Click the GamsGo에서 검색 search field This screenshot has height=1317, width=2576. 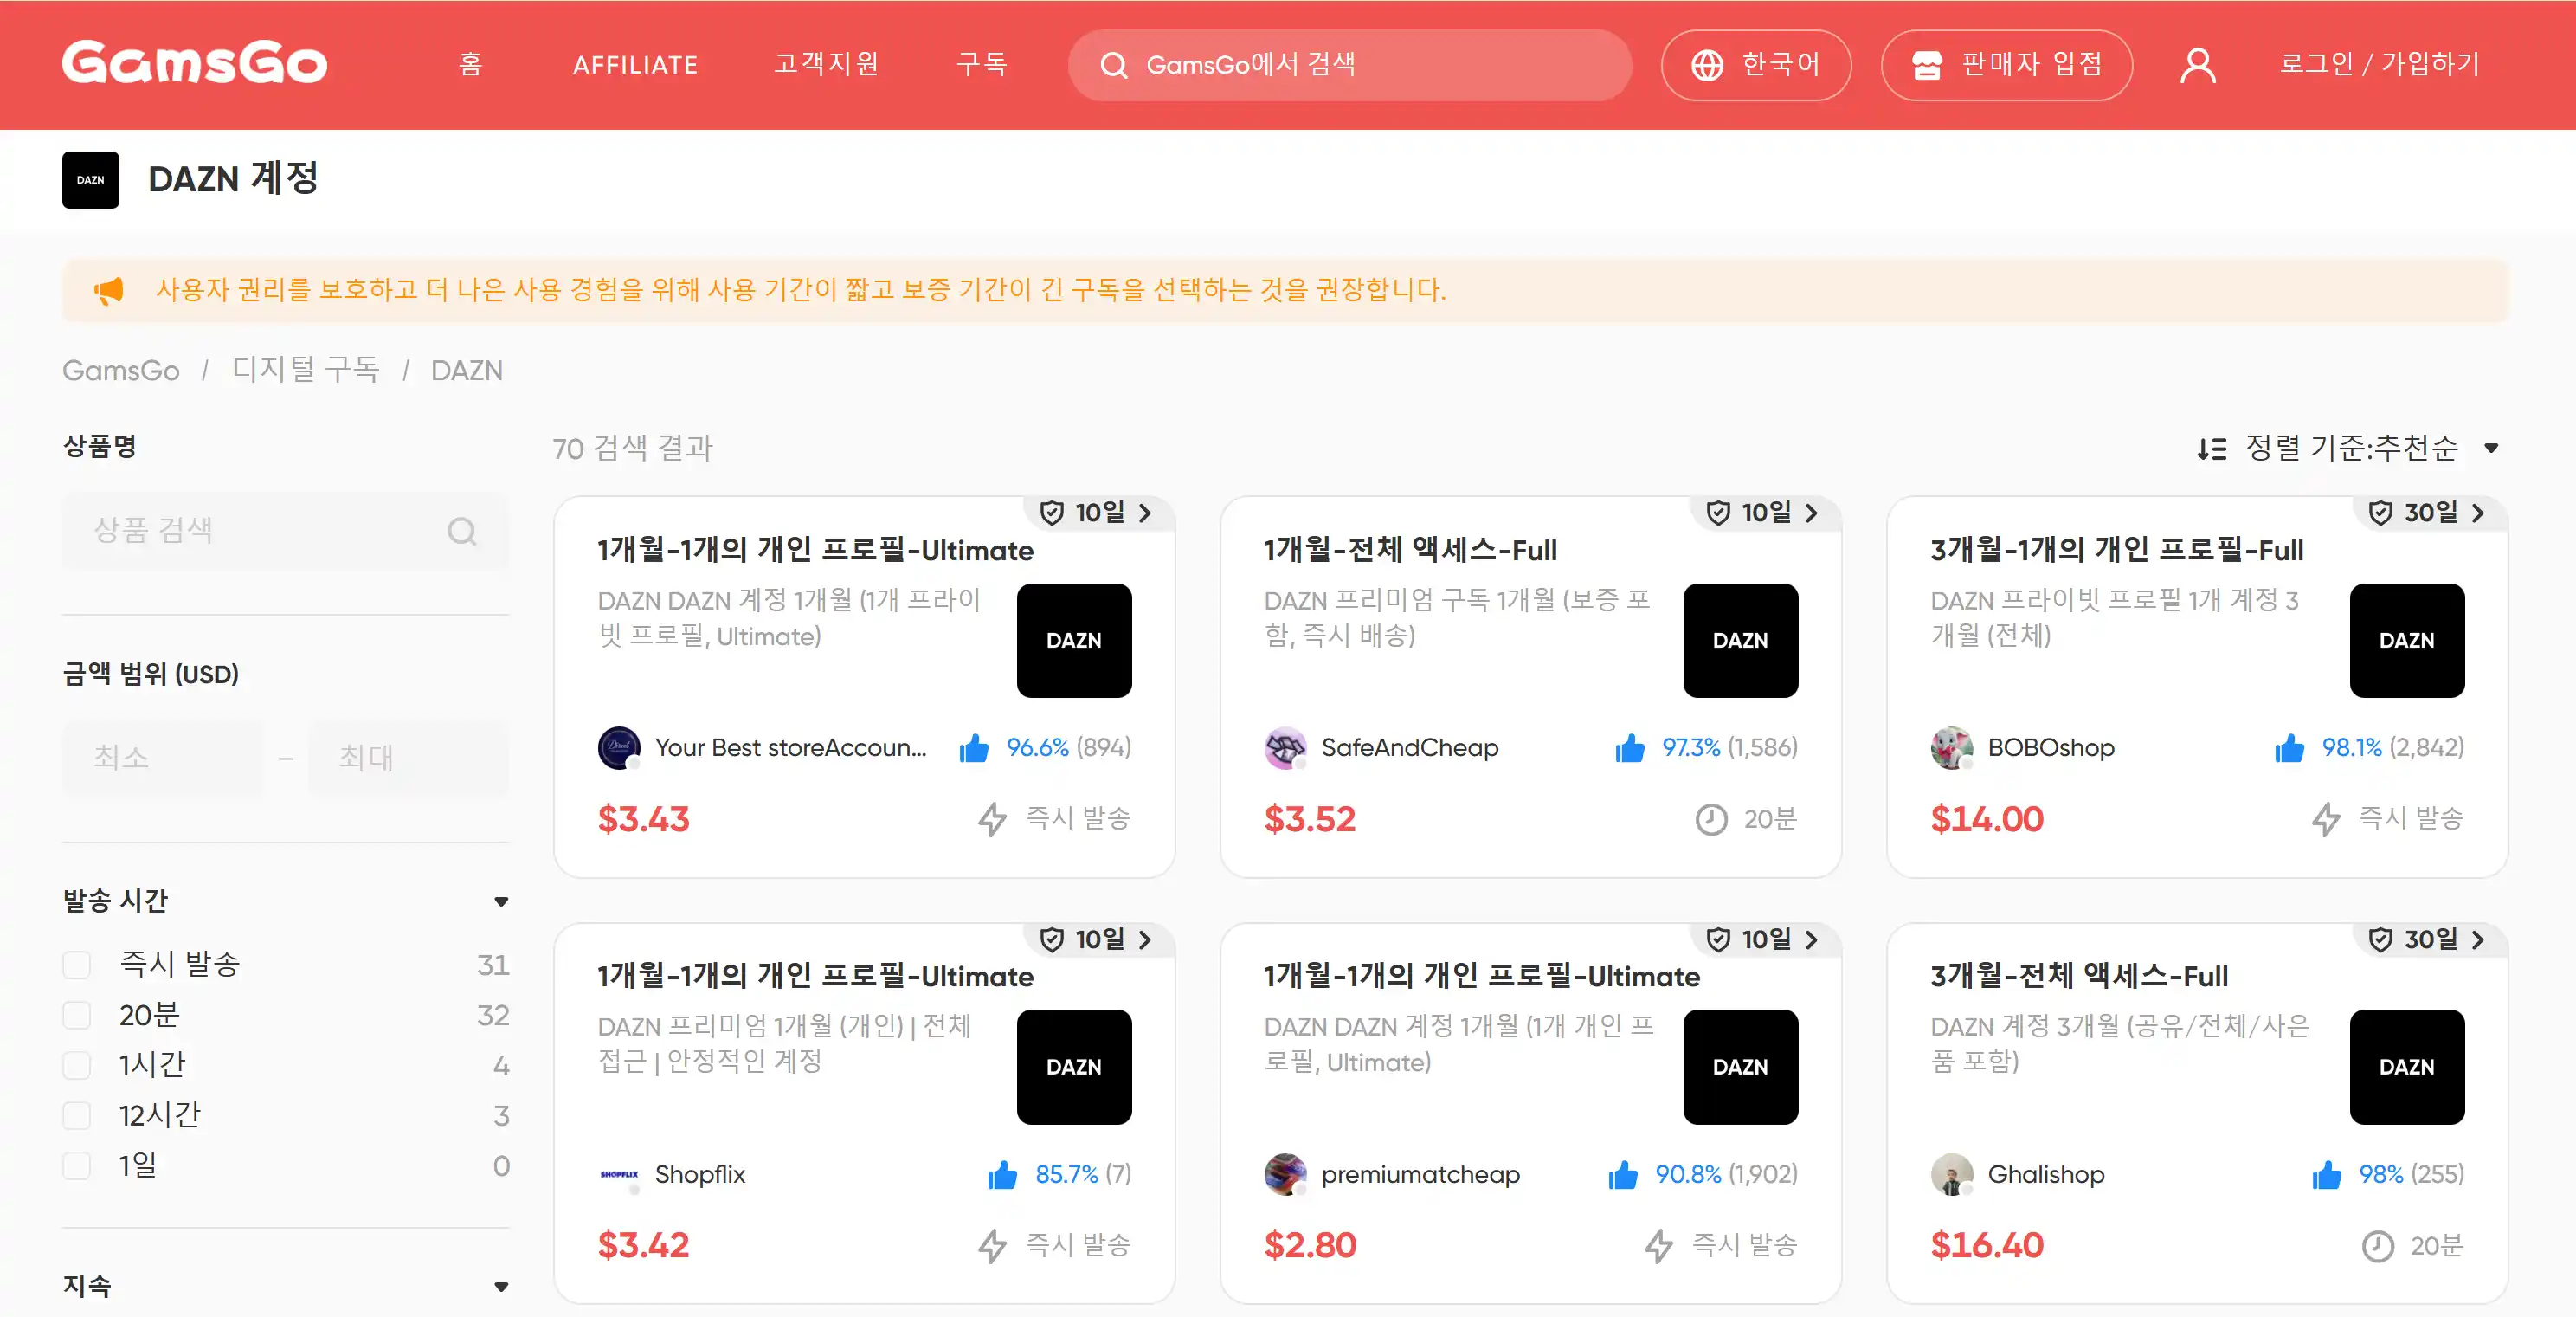click(1349, 65)
